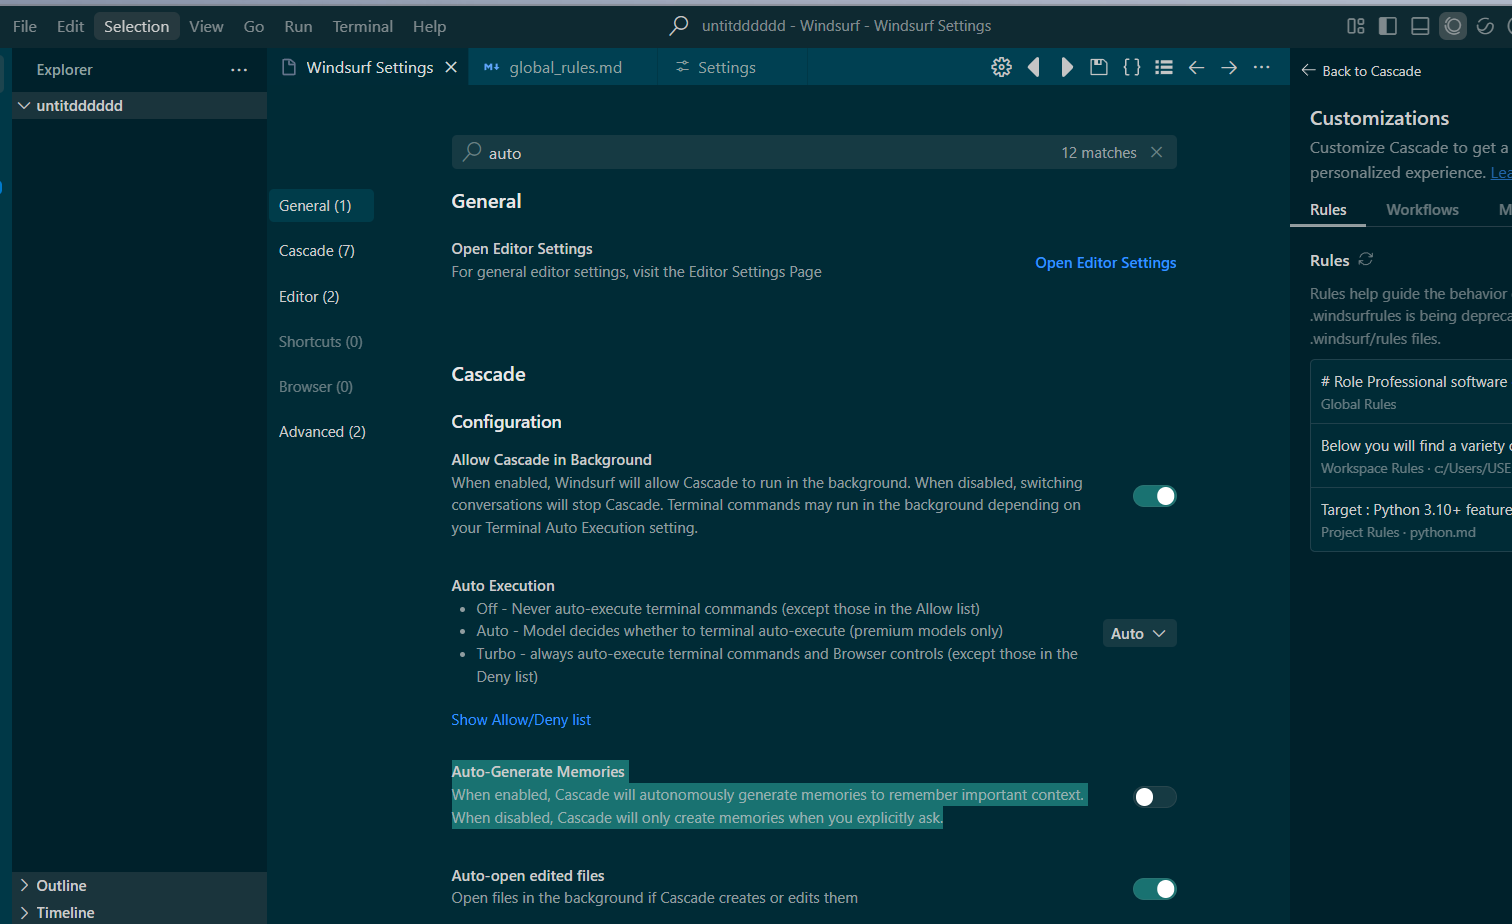Open the Terminal menu
Viewport: 1512px width, 924px height.
(x=362, y=26)
